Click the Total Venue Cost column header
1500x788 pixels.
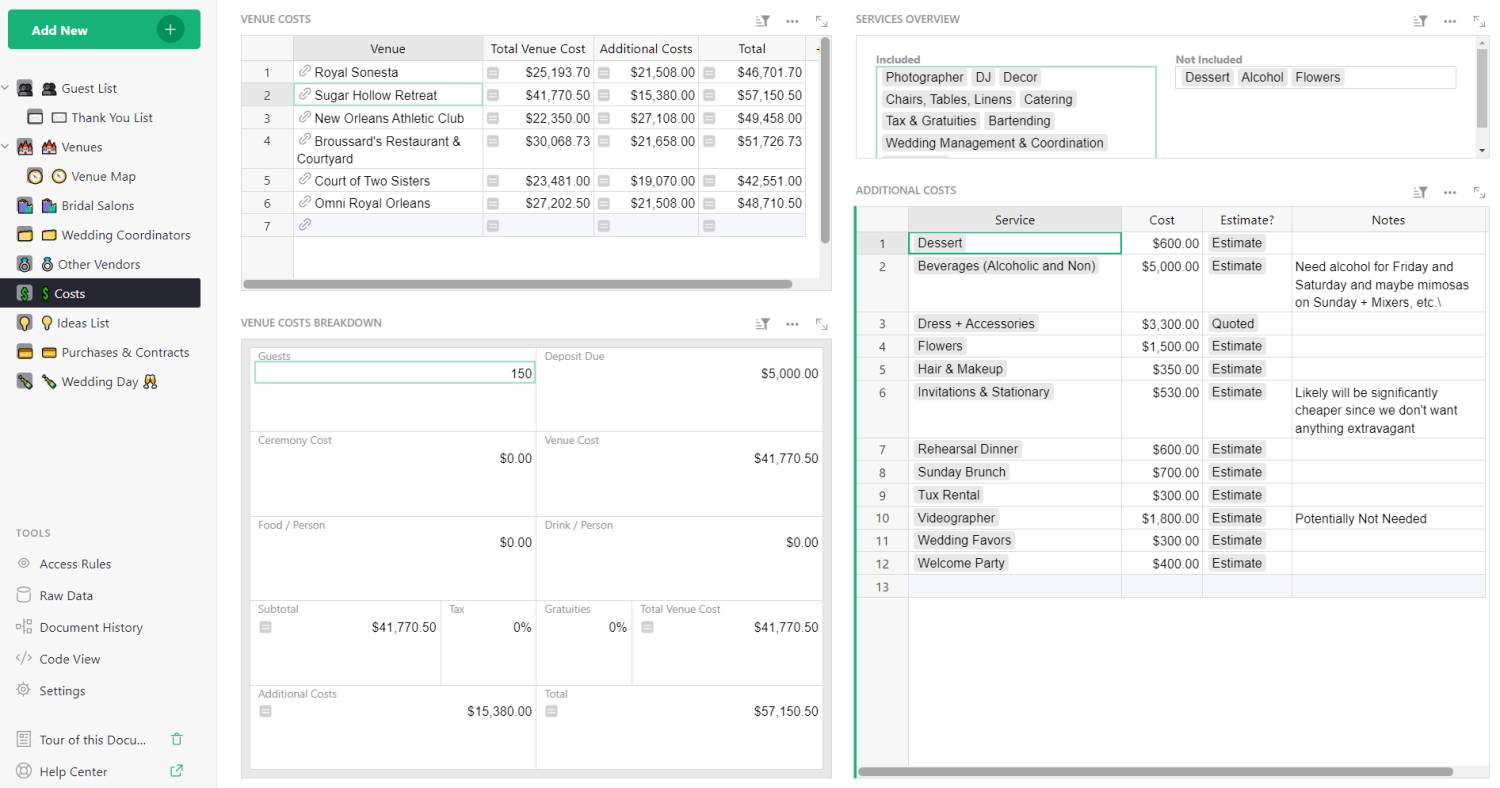point(538,49)
